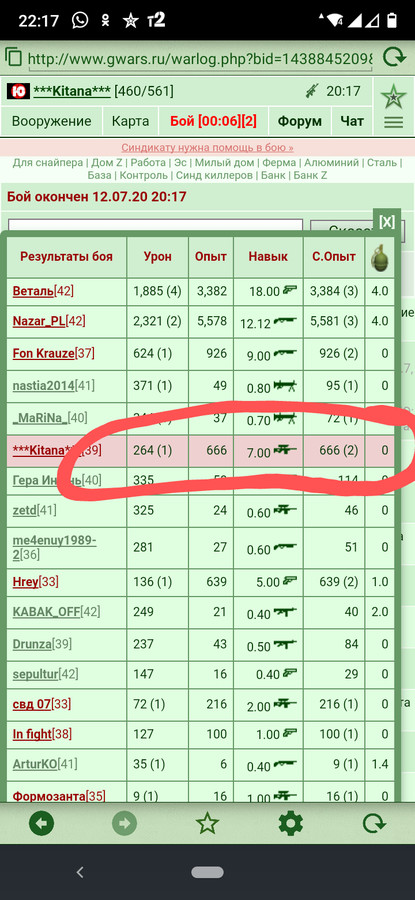Tap the refresh icon in bottom bar
415x900 pixels.
[x=374, y=824]
